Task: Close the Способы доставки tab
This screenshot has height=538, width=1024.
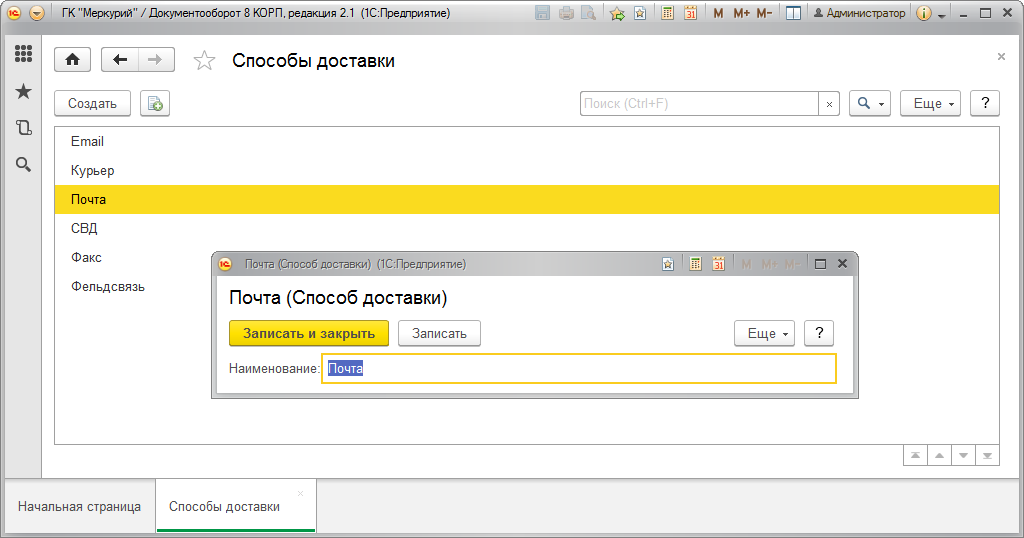Action: click(300, 494)
